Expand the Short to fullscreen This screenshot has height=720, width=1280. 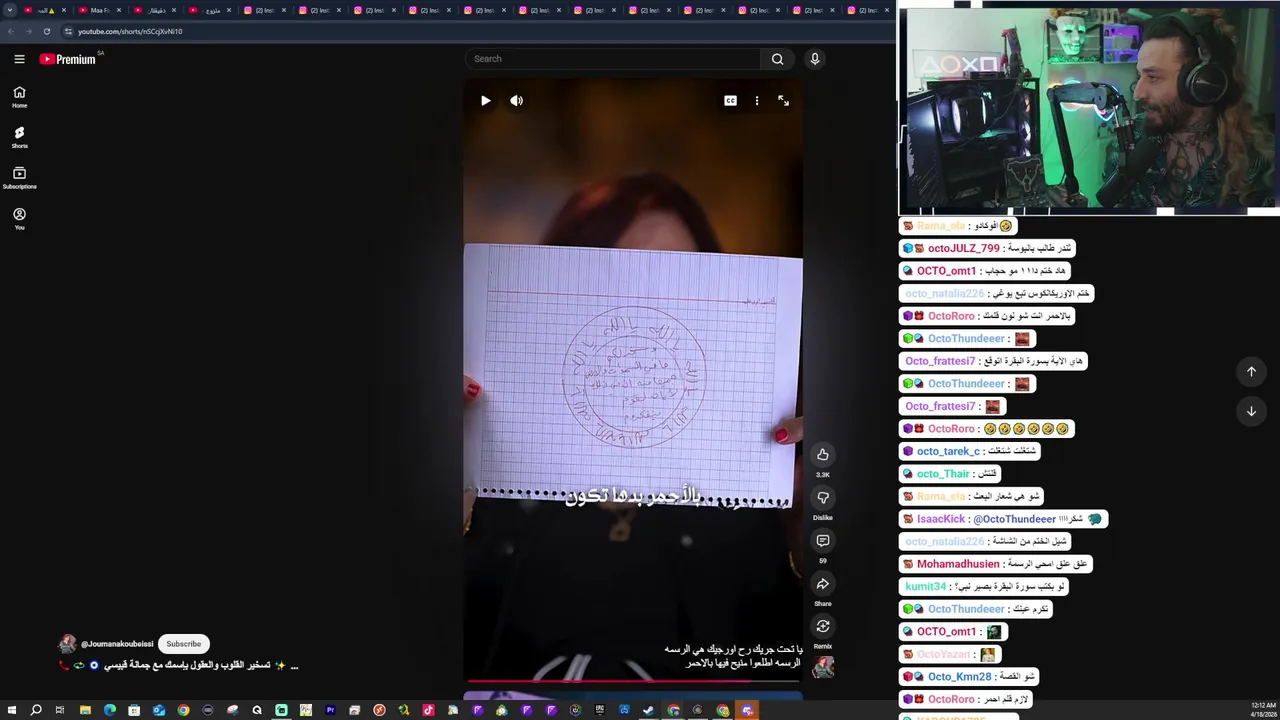[x=783, y=100]
